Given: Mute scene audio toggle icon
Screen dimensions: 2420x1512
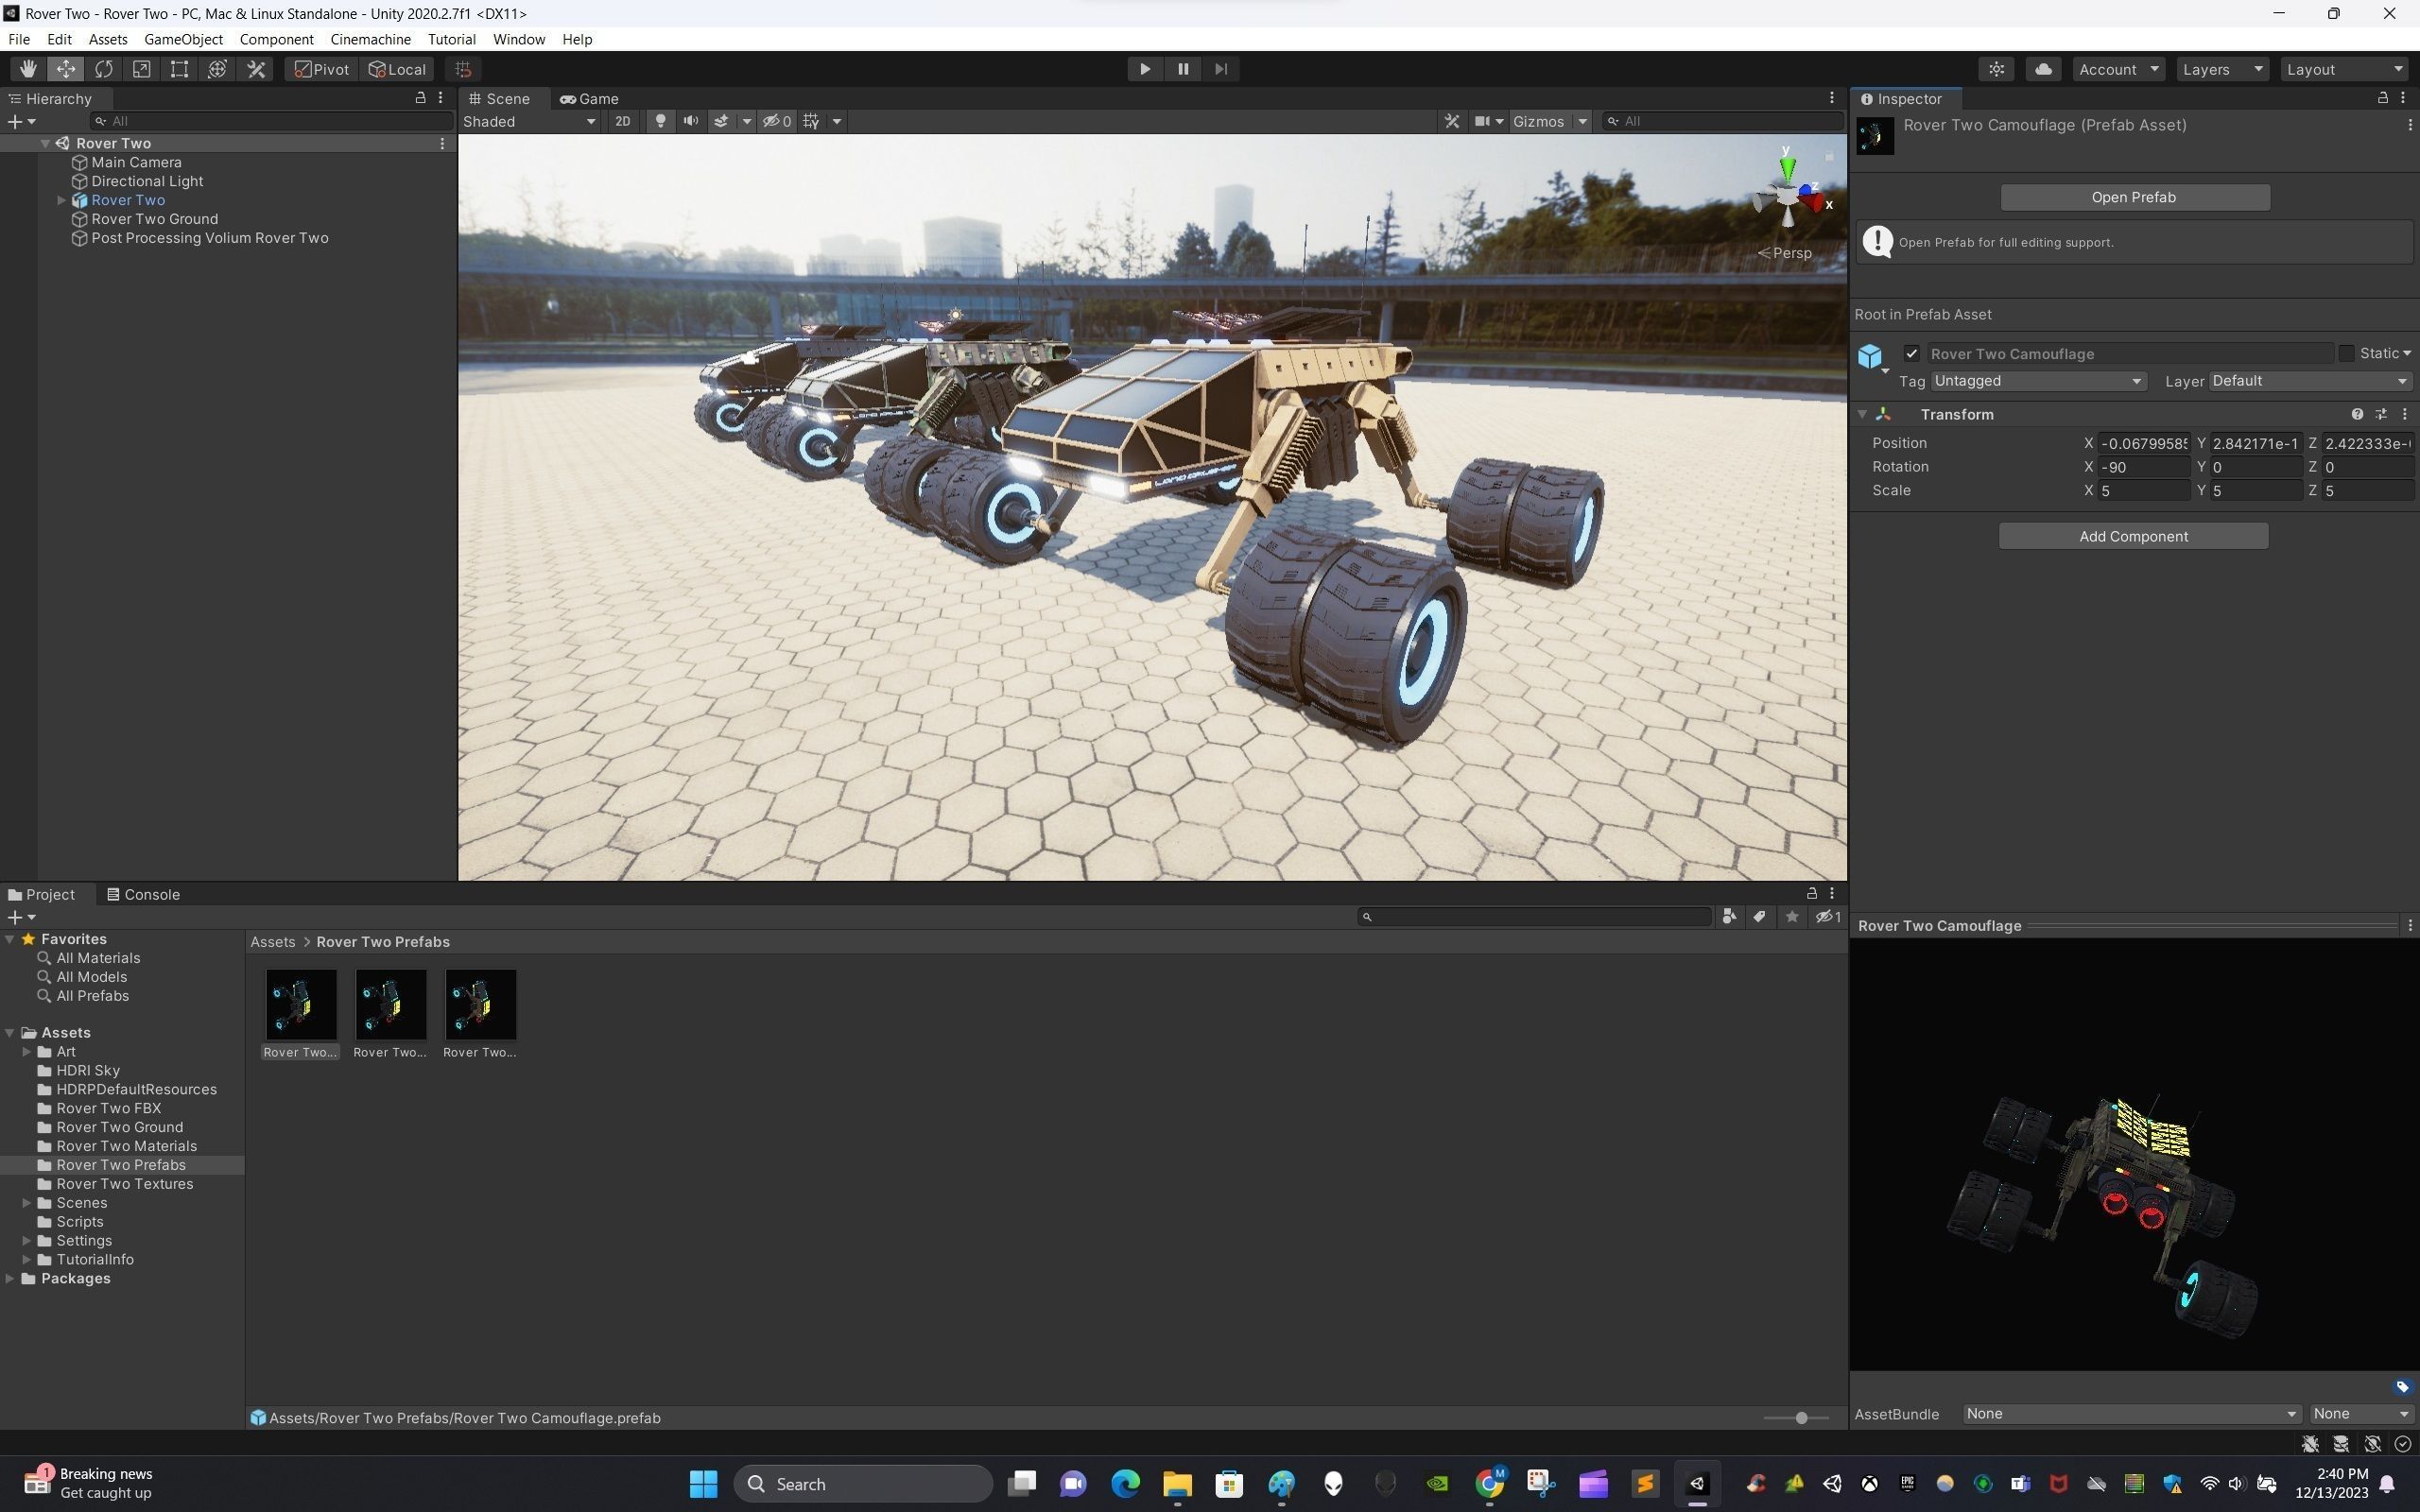Looking at the screenshot, I should (x=690, y=121).
